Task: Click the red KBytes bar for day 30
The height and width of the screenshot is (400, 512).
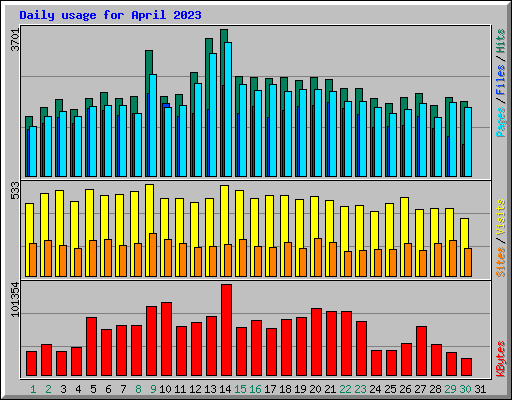Action: tap(467, 367)
